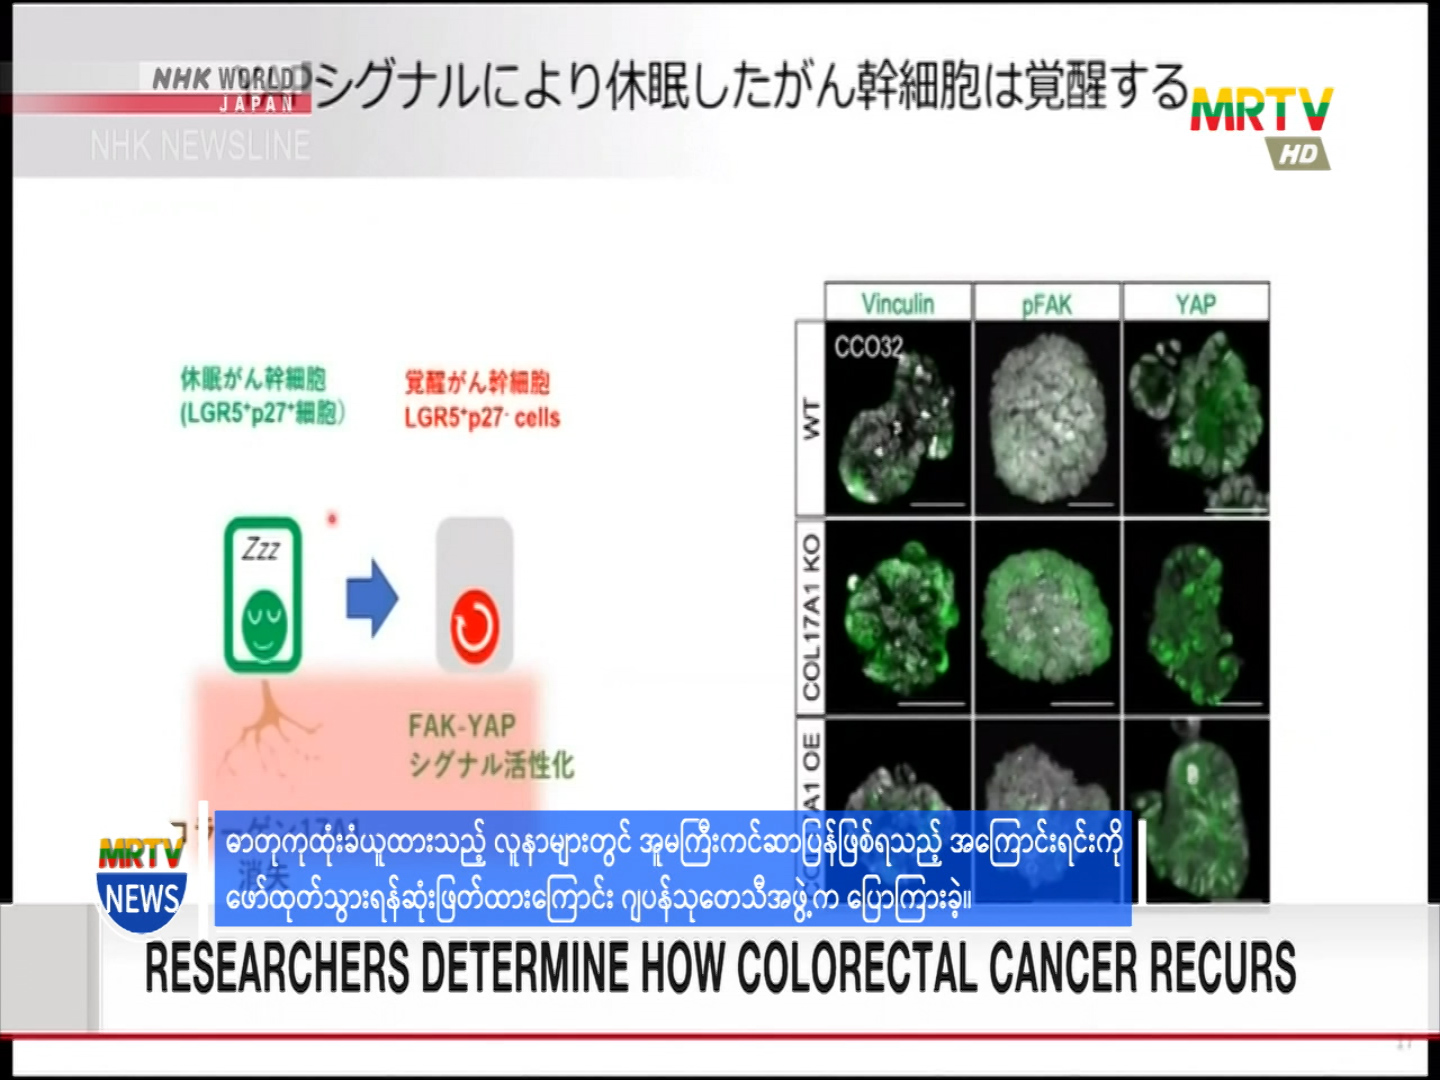Click the blue Burmese subtitle banner
This screenshot has height=1080, width=1440.
pyautogui.click(x=672, y=868)
